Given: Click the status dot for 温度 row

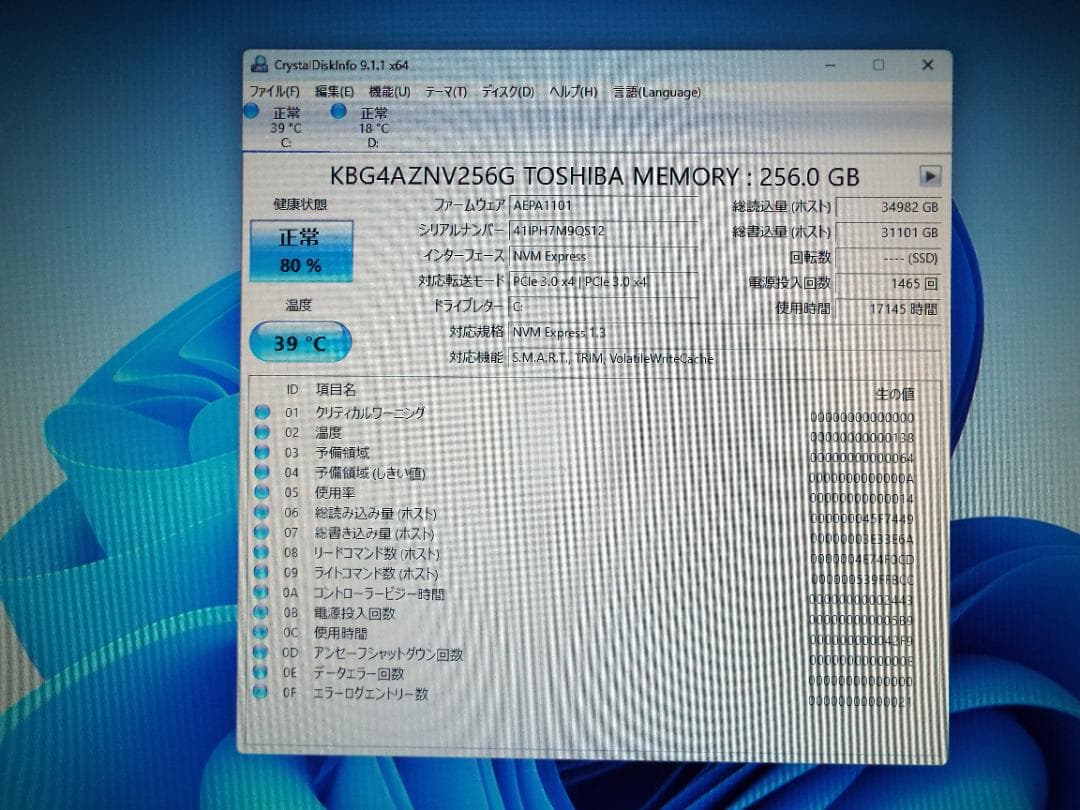Looking at the screenshot, I should 263,432.
